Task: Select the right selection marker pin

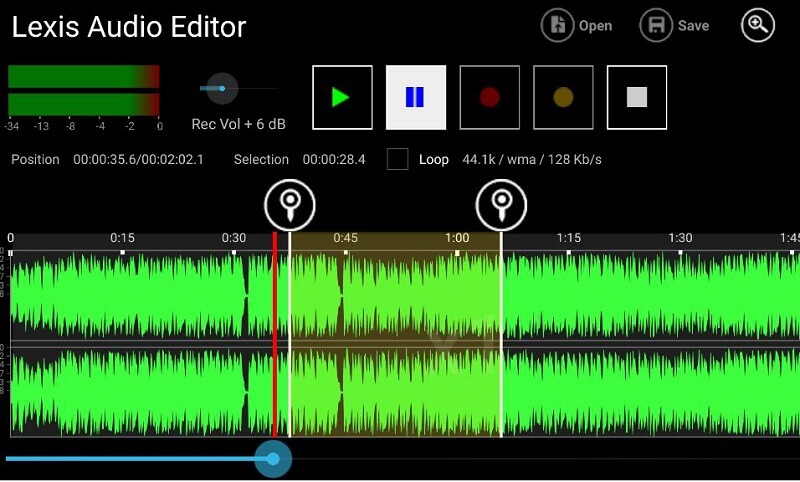Action: (501, 205)
